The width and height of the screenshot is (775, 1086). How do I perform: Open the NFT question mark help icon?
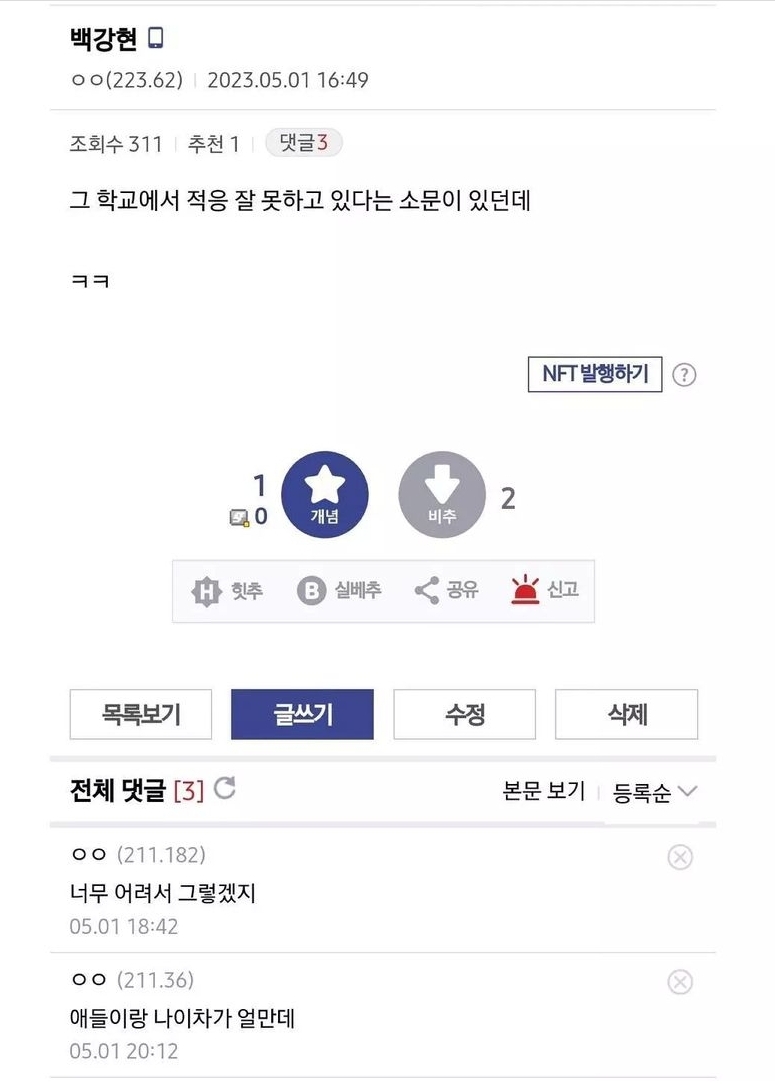pyautogui.click(x=686, y=373)
